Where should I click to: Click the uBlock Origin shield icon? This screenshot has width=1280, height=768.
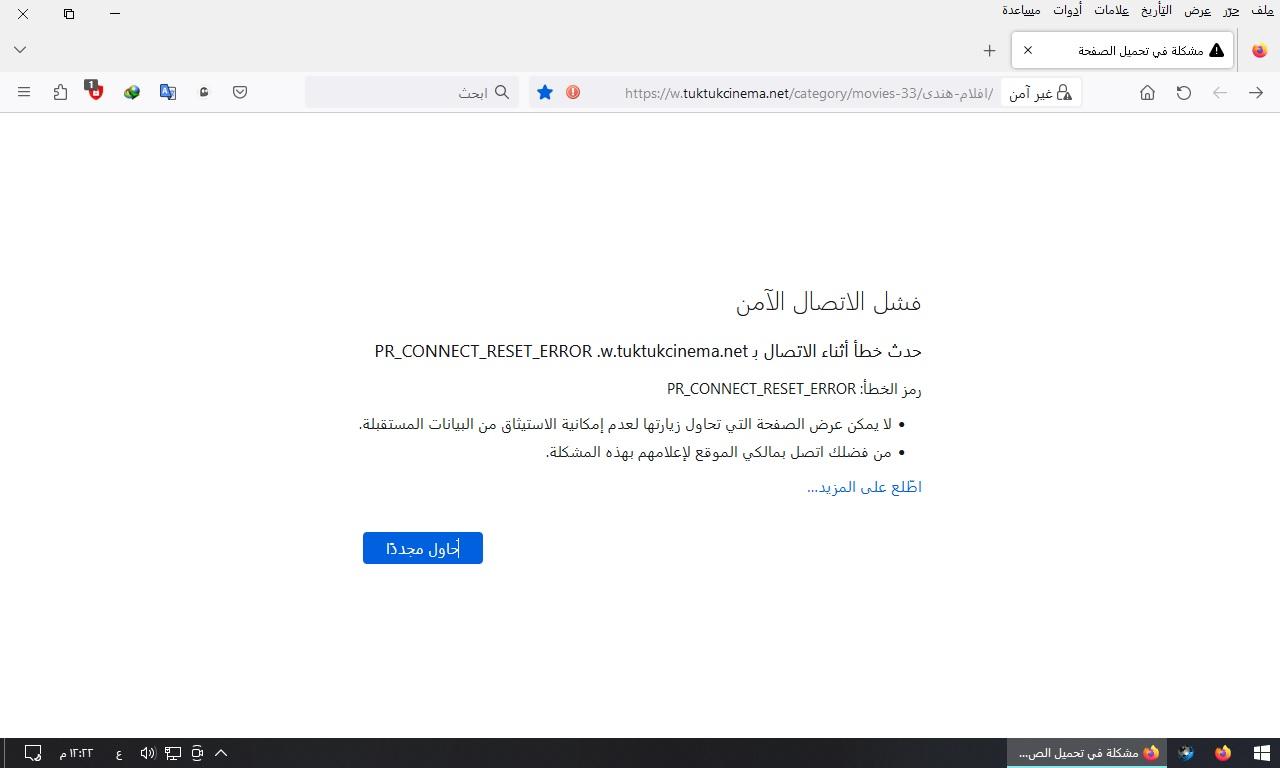click(x=94, y=91)
